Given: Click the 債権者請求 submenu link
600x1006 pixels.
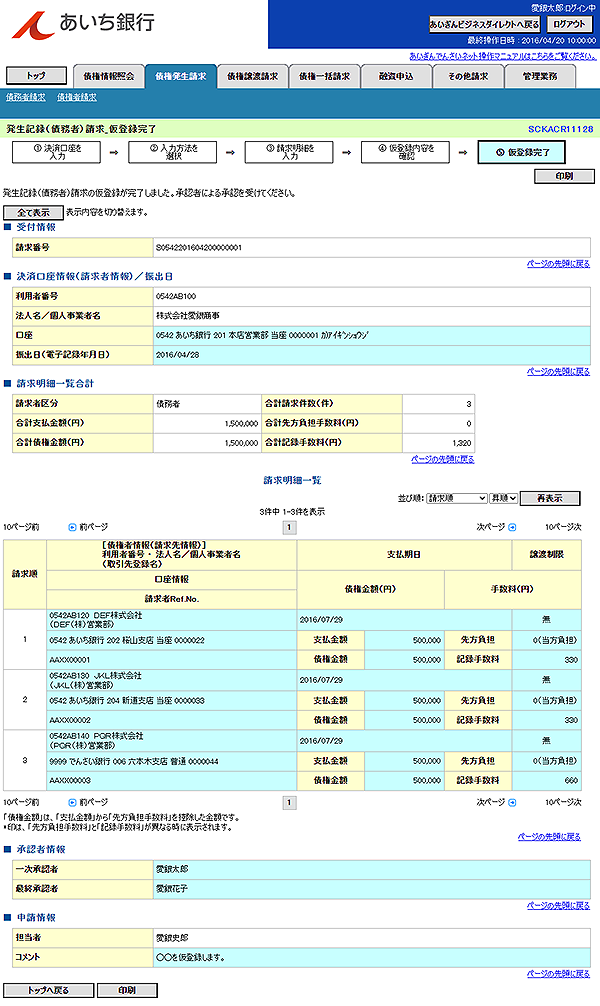Looking at the screenshot, I should click(x=76, y=98).
